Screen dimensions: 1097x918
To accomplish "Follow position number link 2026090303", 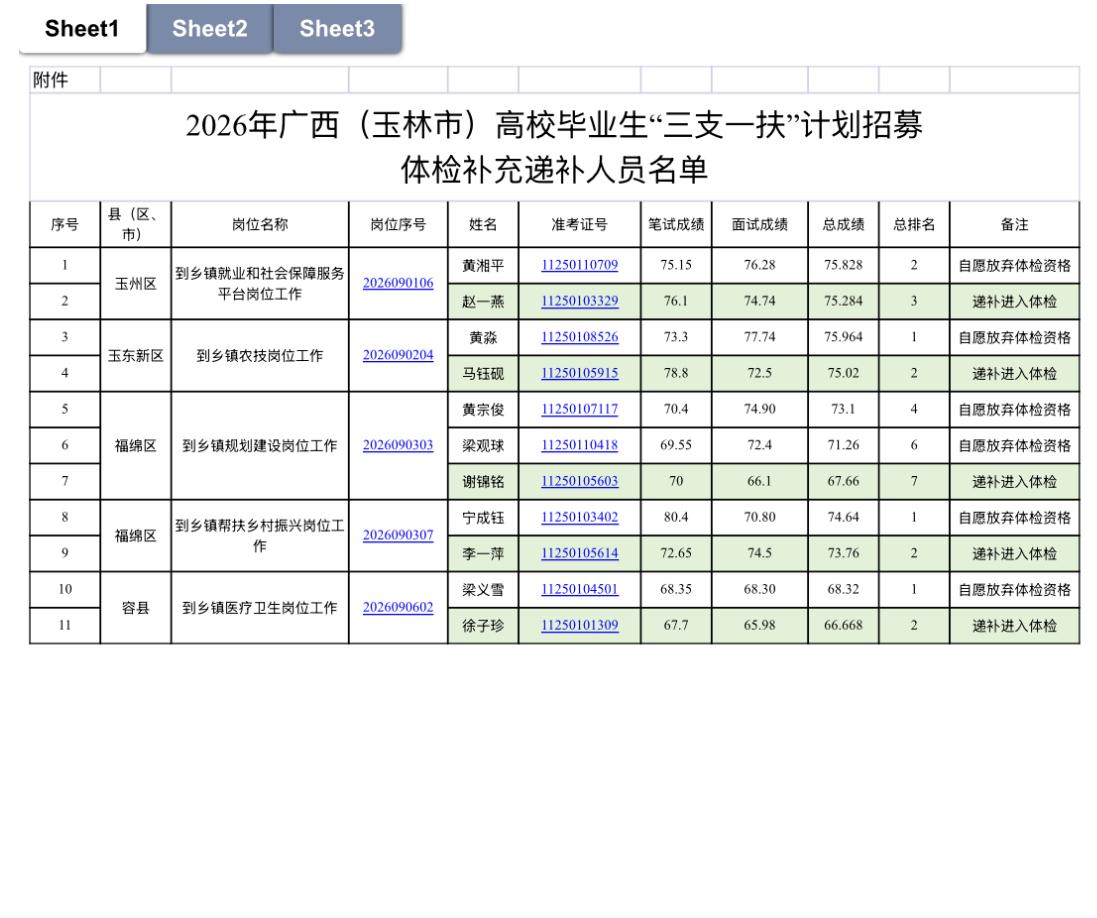I will [398, 445].
